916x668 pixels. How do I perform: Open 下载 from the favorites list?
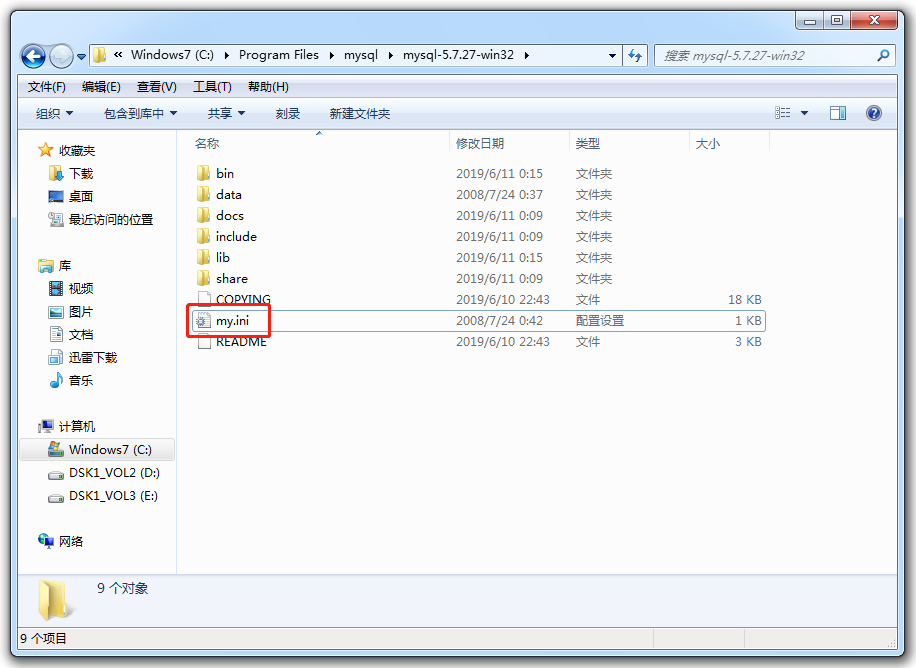tap(64, 174)
